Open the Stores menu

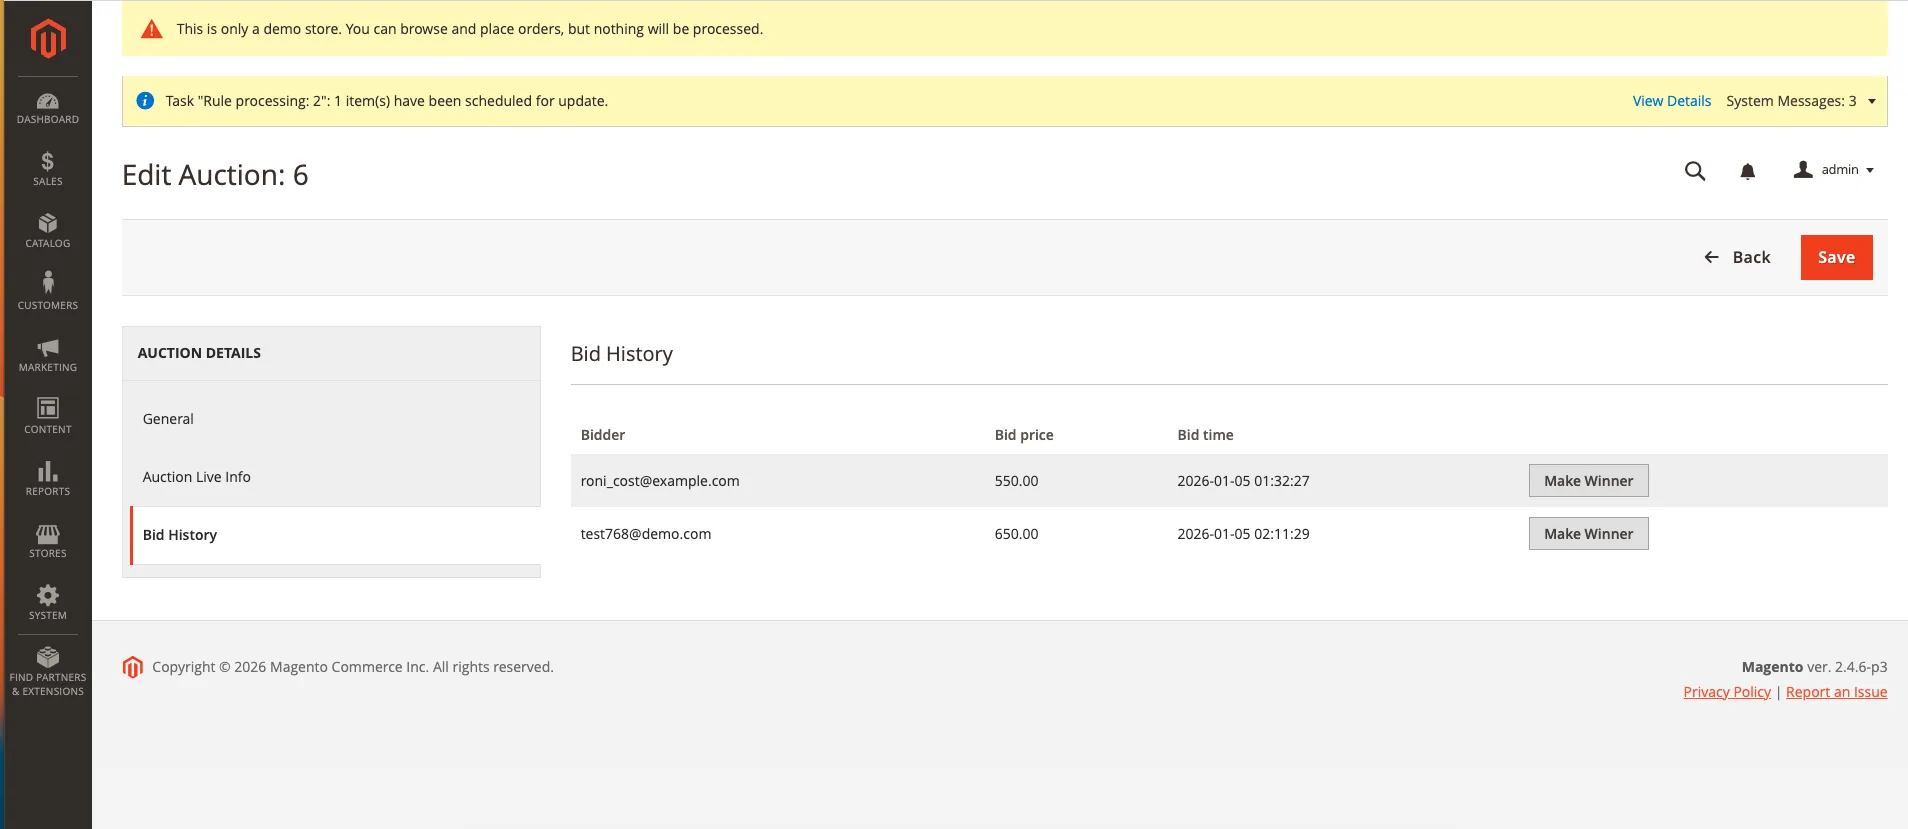(x=48, y=541)
